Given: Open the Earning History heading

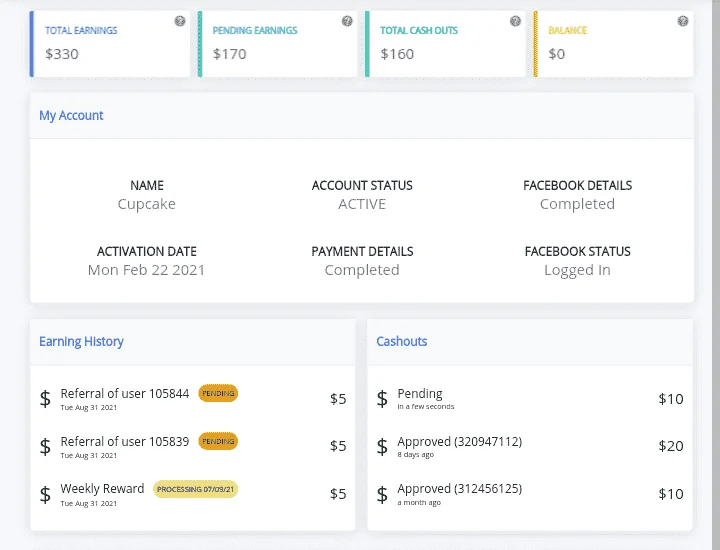Looking at the screenshot, I should tap(81, 342).
